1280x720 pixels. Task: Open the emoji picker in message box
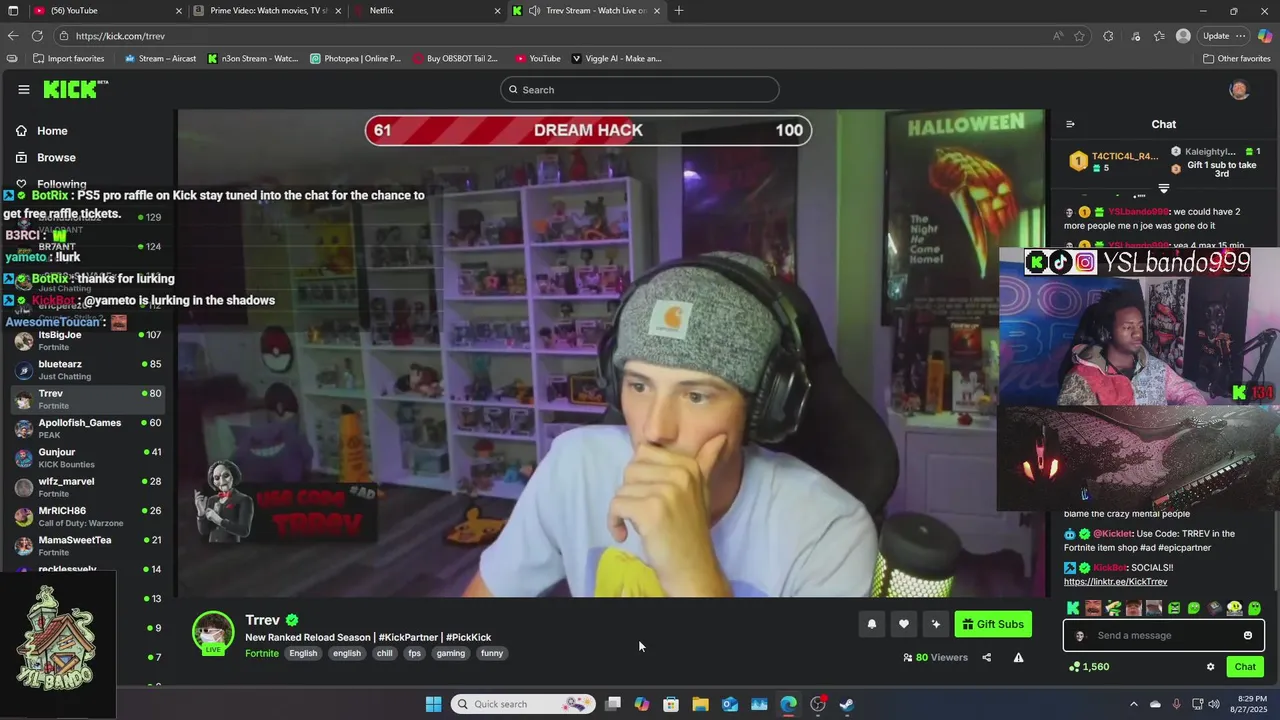pos(1247,635)
